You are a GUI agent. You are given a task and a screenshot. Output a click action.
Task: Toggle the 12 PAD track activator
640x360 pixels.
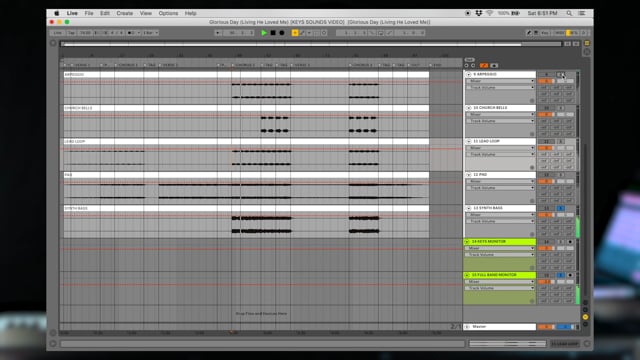coord(546,175)
